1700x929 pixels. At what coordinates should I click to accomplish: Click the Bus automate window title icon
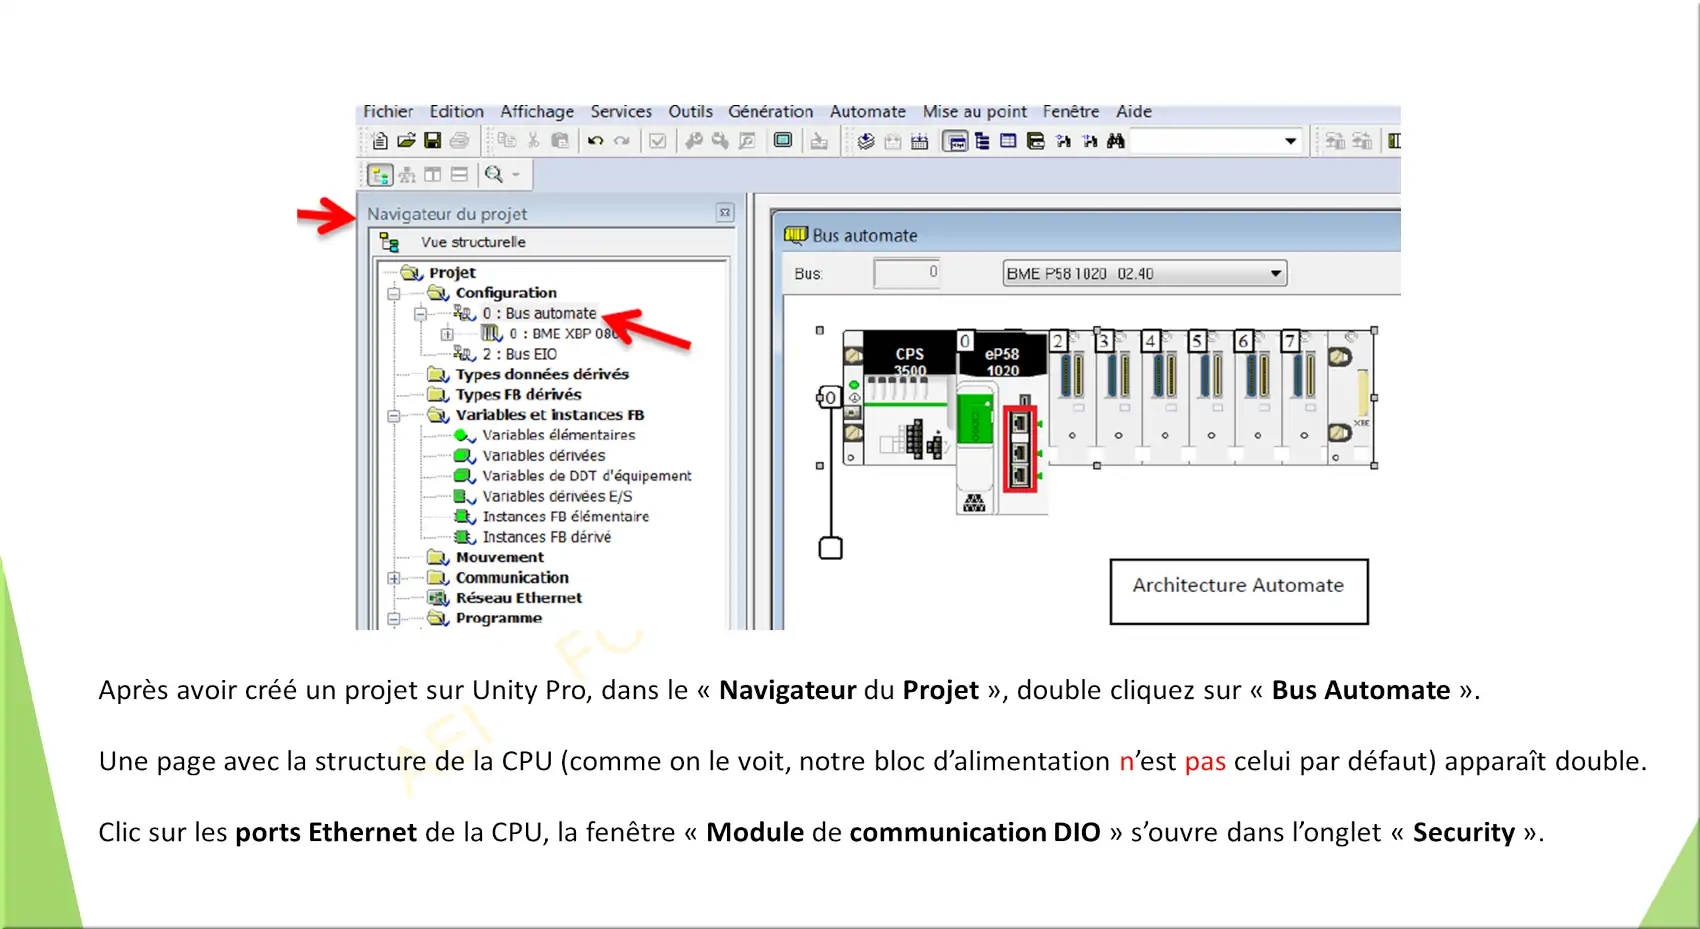point(796,235)
